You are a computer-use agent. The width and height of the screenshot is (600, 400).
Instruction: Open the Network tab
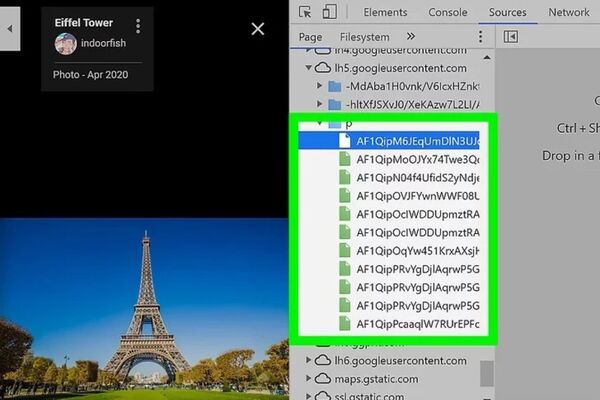[568, 13]
